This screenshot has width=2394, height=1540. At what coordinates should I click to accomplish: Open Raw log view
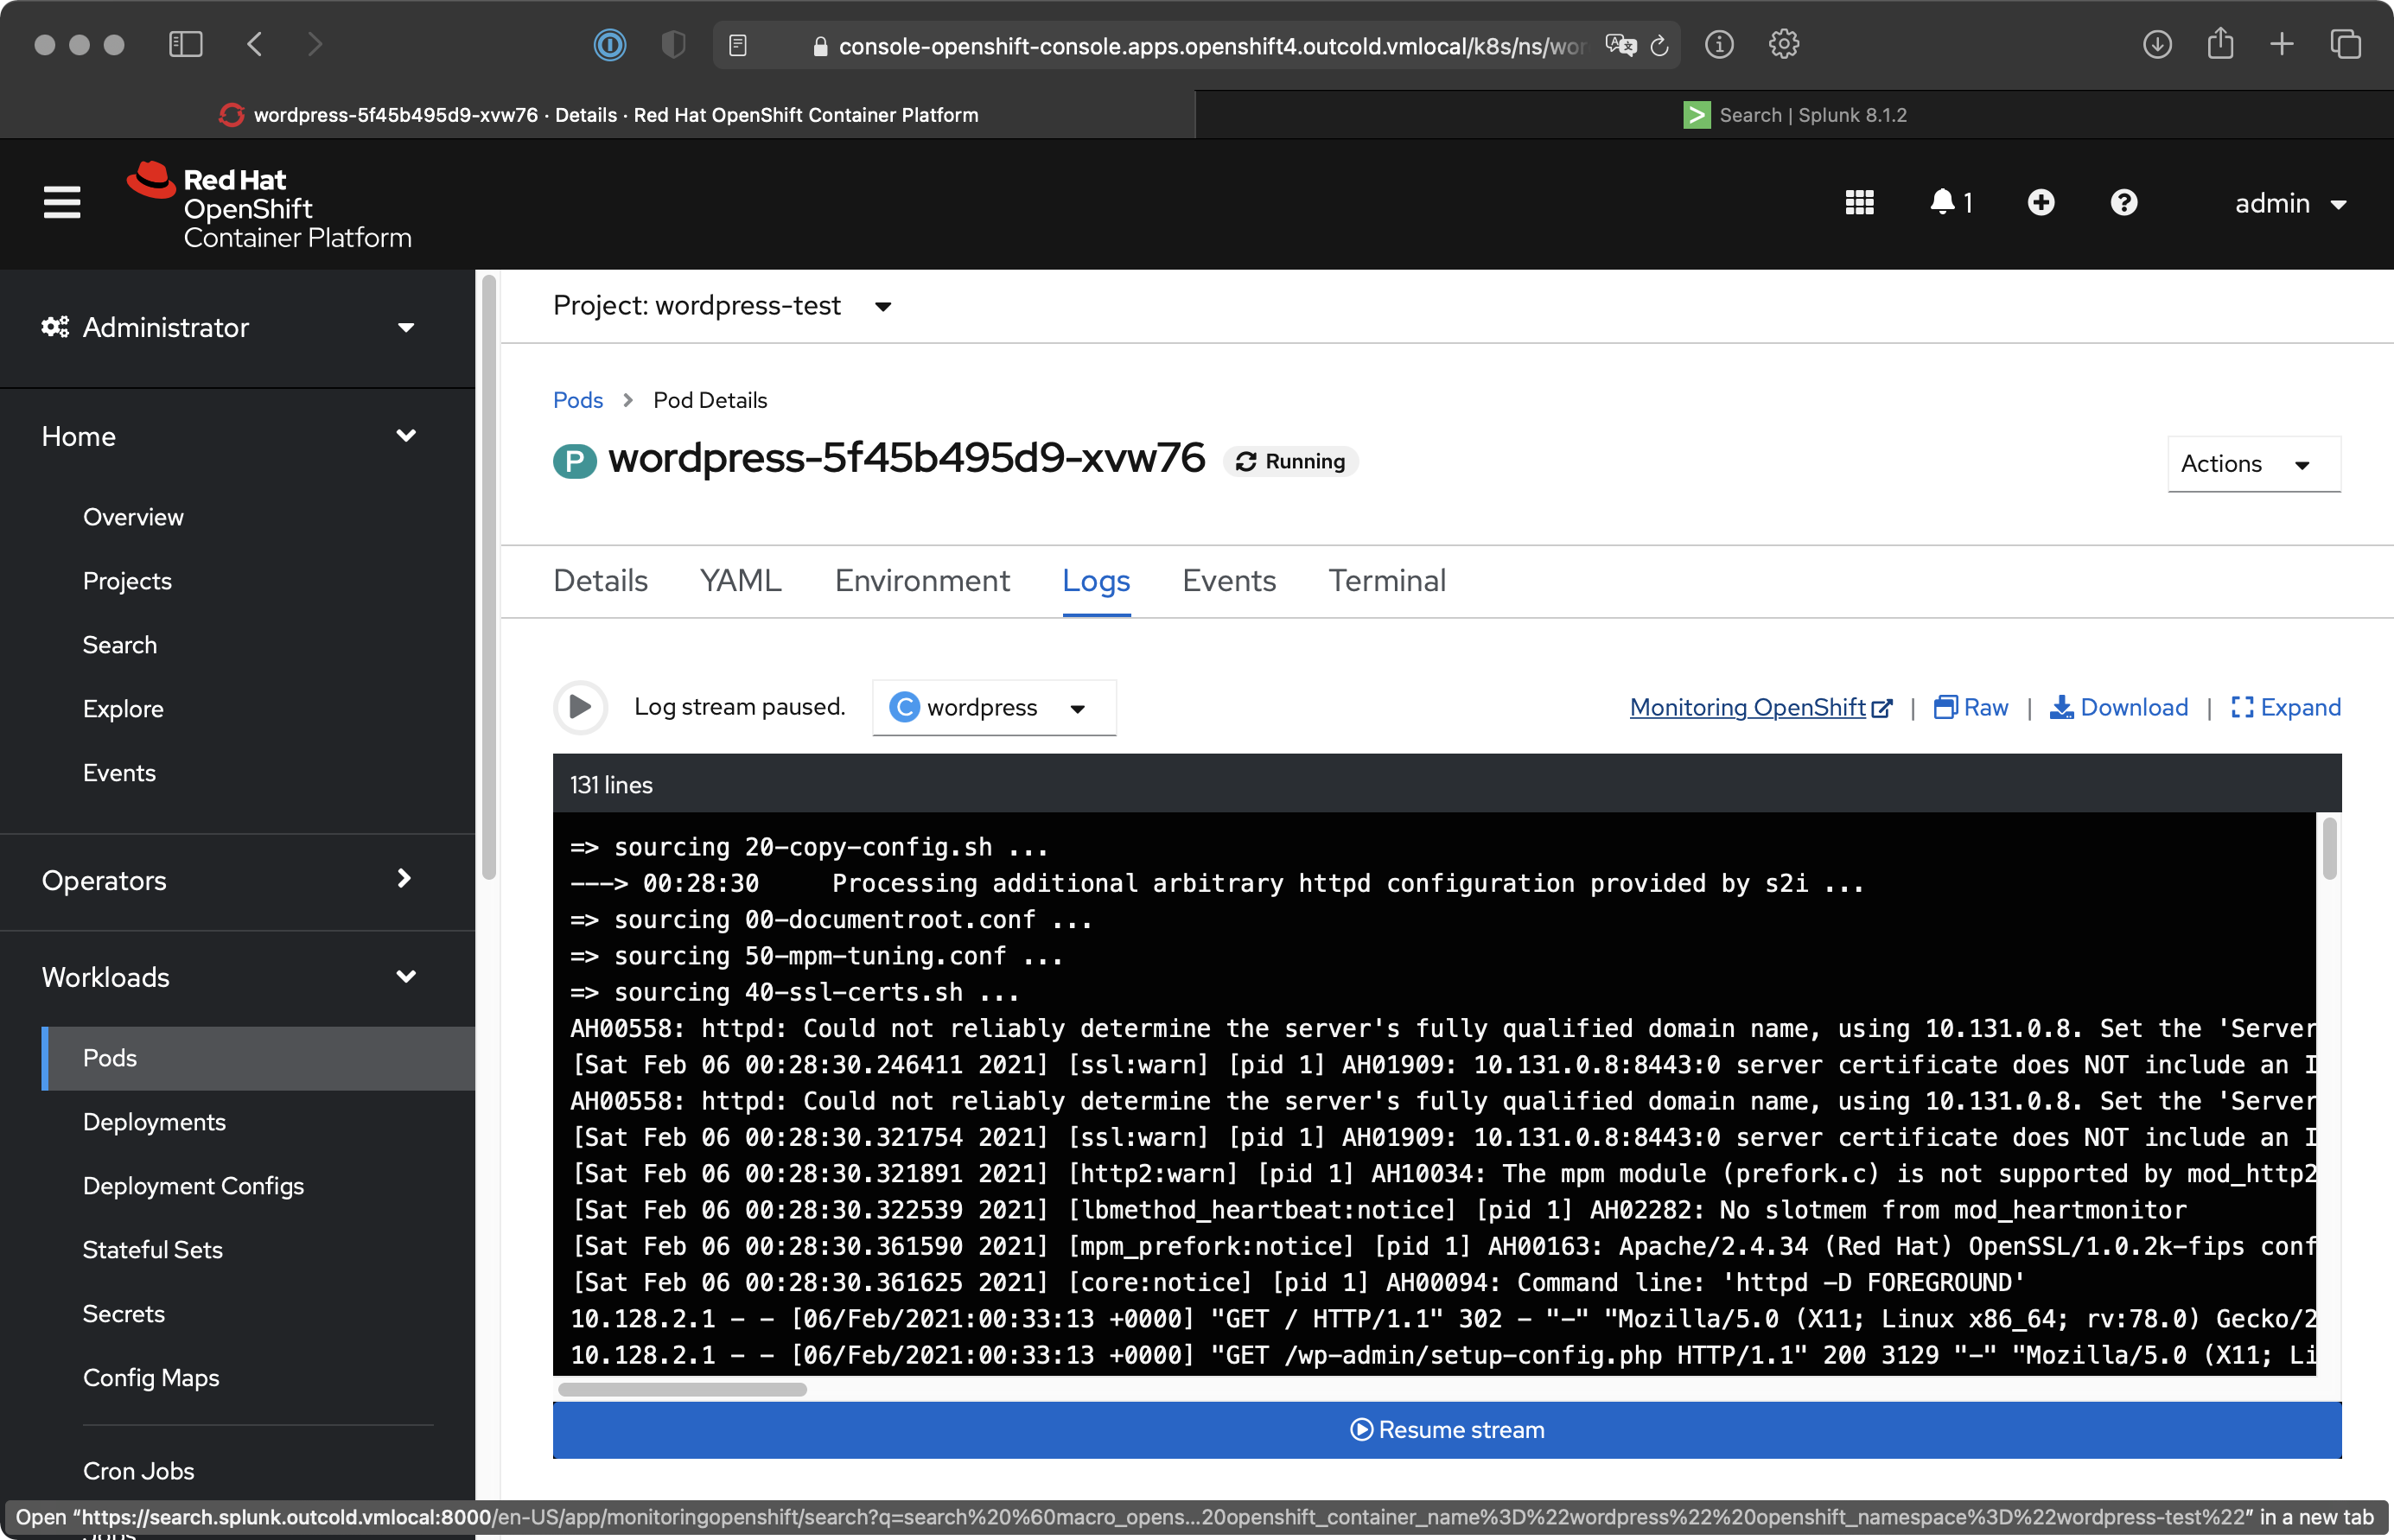[1971, 707]
